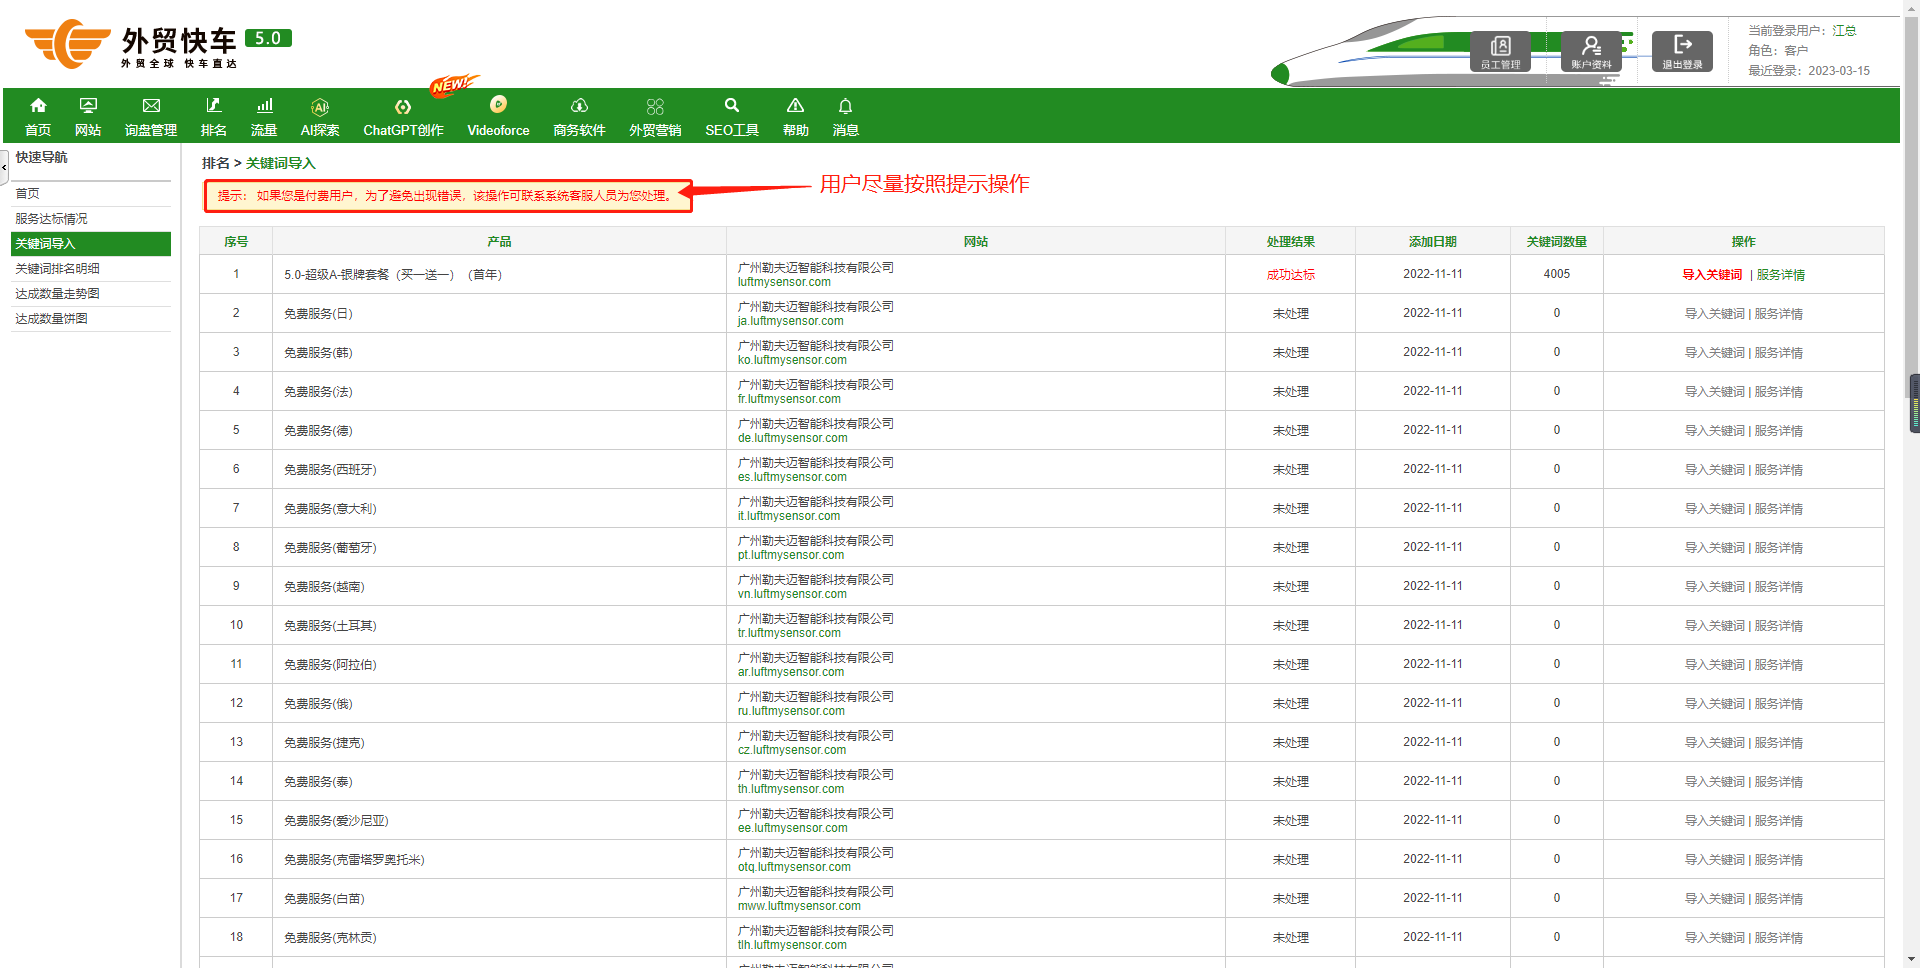Open the 商务软件 icon
Viewport: 1920px width, 968px height.
click(579, 106)
